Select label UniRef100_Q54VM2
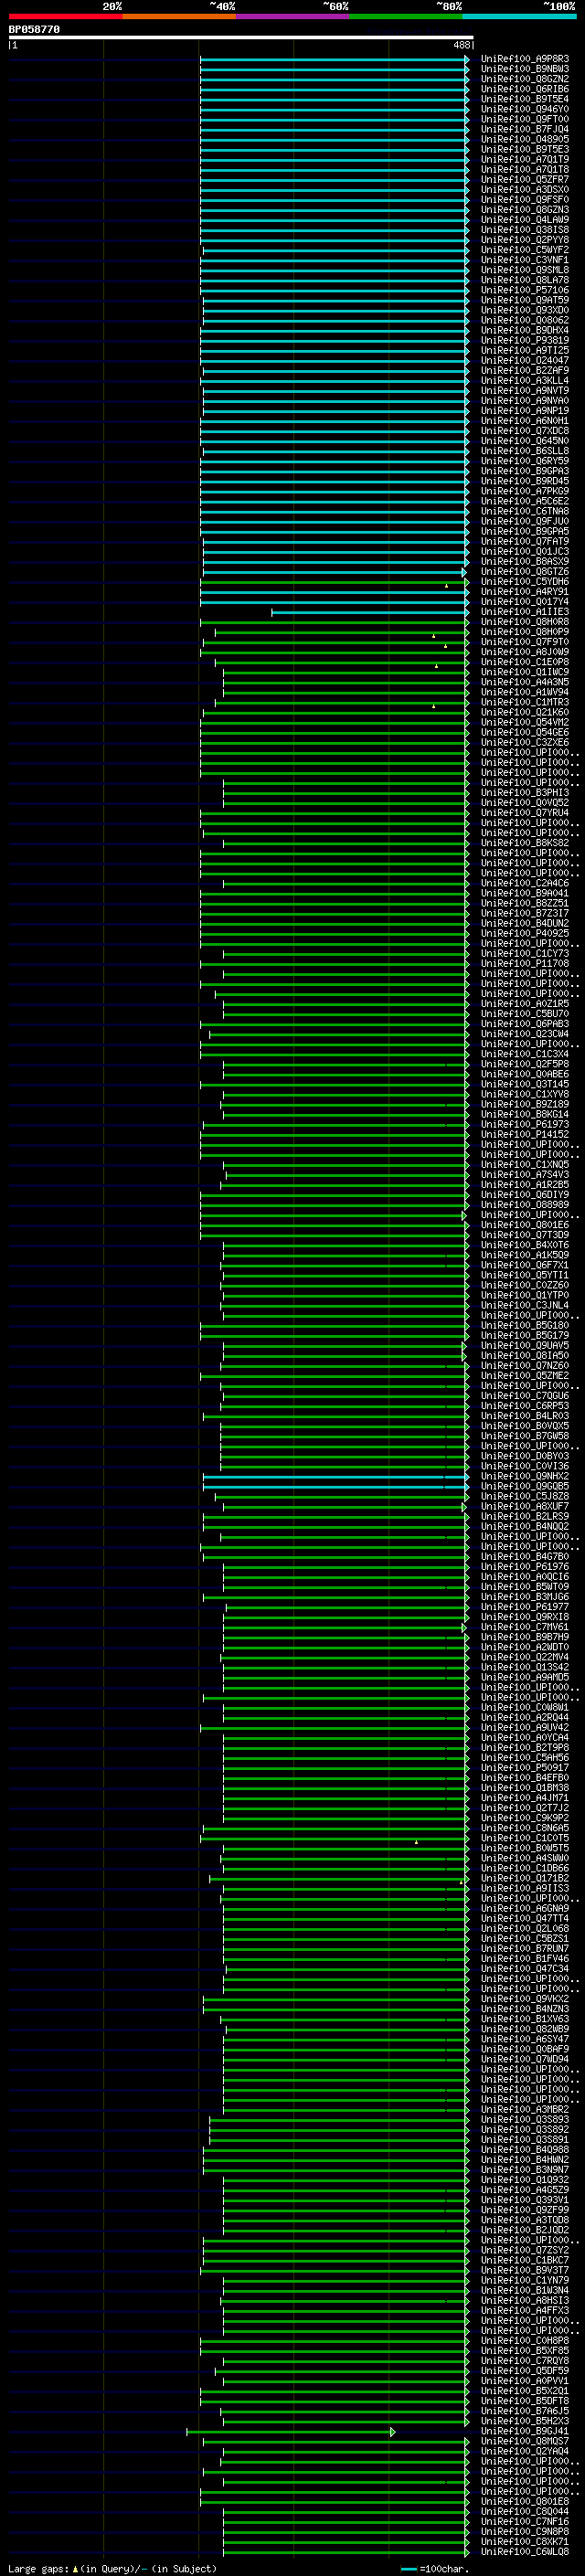Viewport: 585px width, 2576px height. [524, 722]
